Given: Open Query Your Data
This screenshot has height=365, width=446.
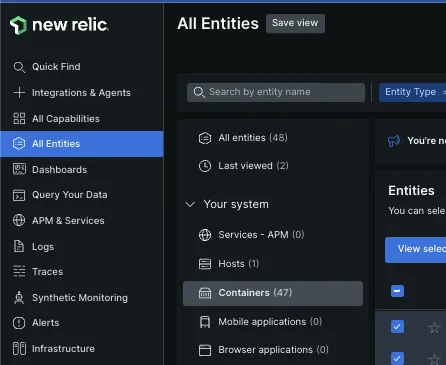Looking at the screenshot, I should tap(82, 195).
